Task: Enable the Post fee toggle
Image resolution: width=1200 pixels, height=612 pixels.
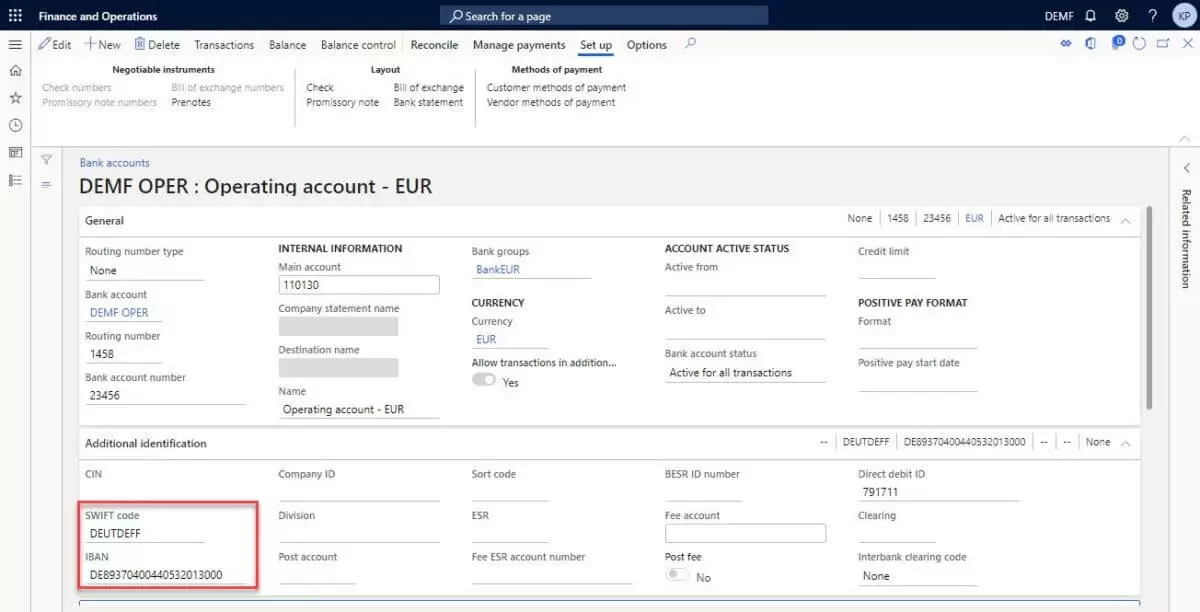Action: tap(678, 575)
